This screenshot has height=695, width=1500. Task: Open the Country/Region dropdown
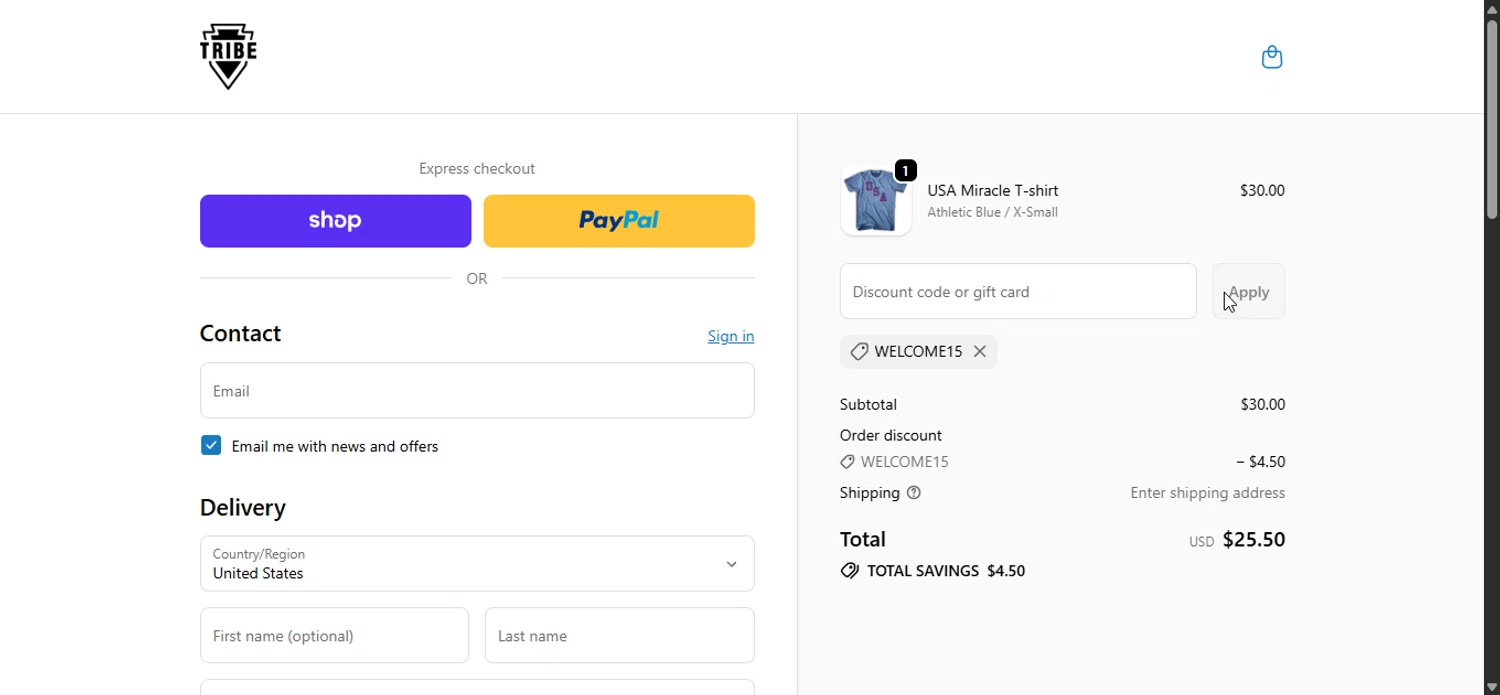477,564
